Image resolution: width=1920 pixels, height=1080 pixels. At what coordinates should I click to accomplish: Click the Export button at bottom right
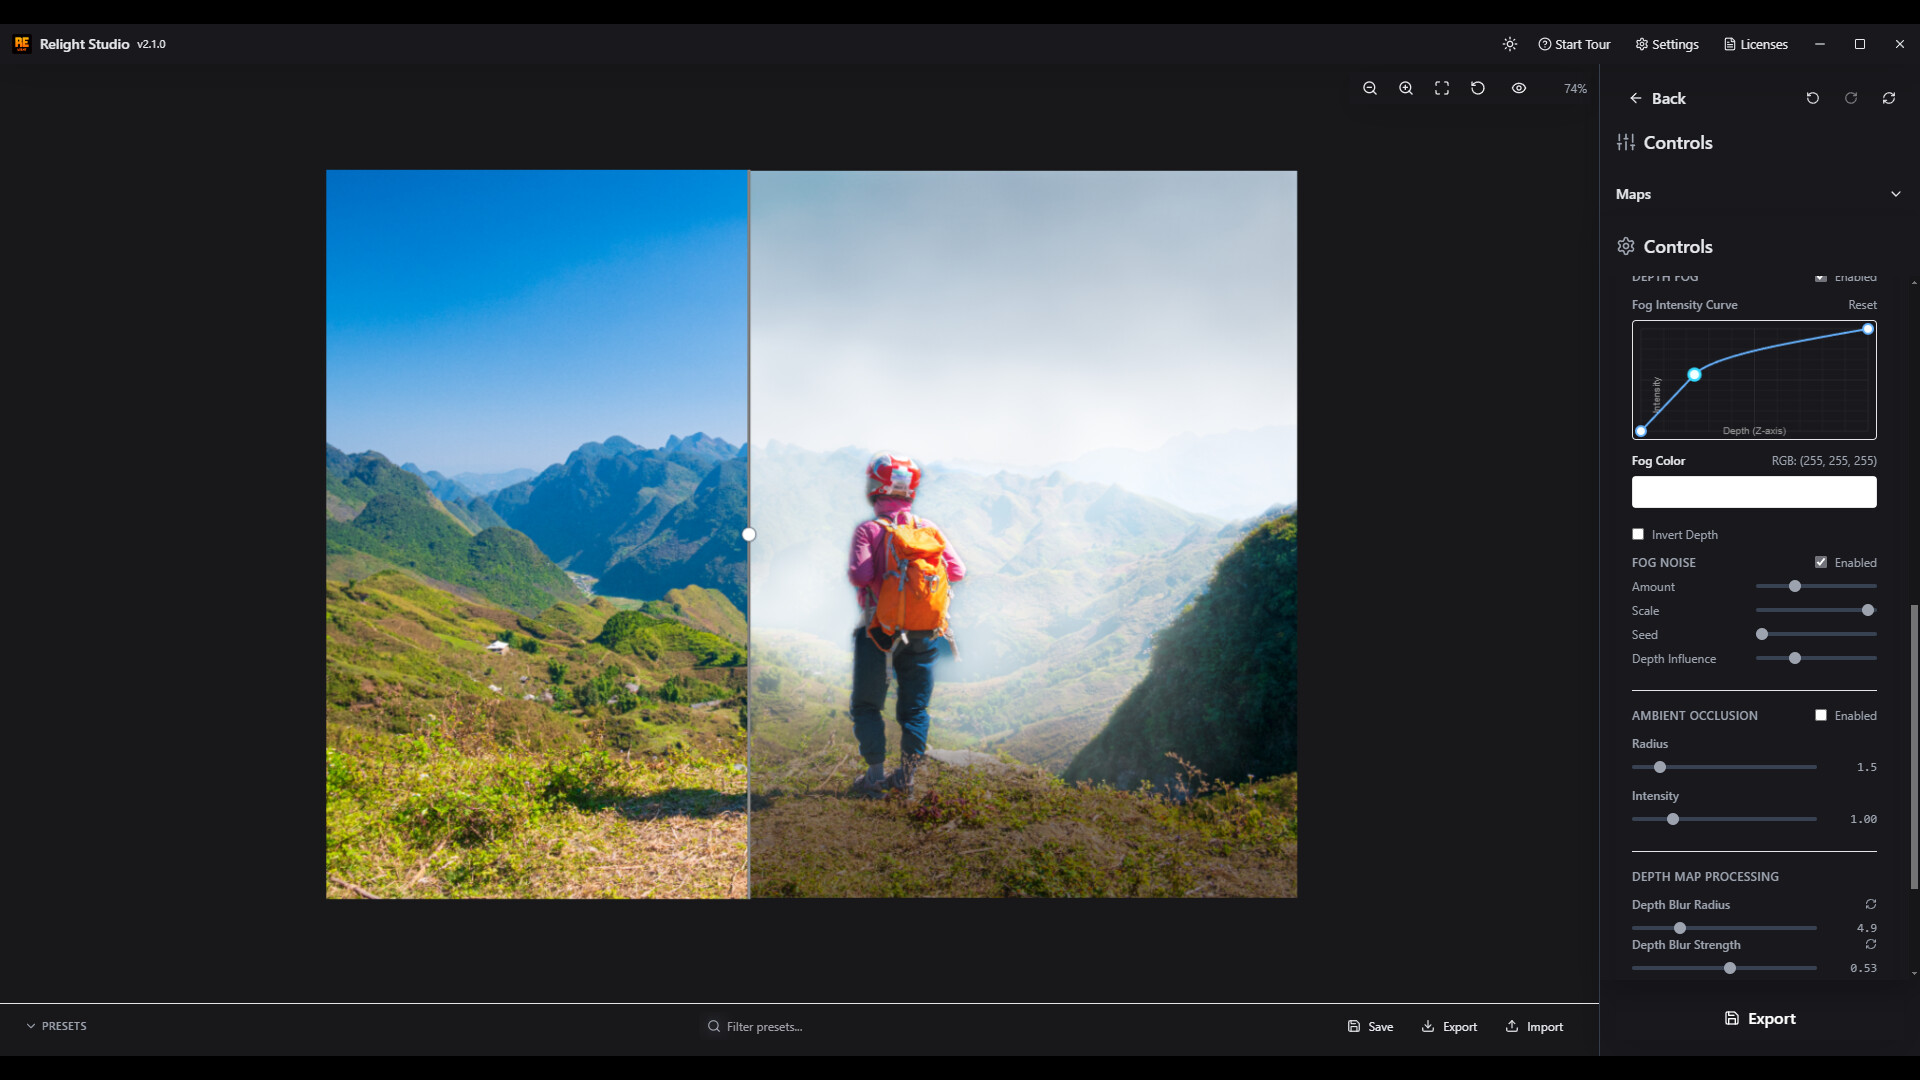point(1761,1018)
